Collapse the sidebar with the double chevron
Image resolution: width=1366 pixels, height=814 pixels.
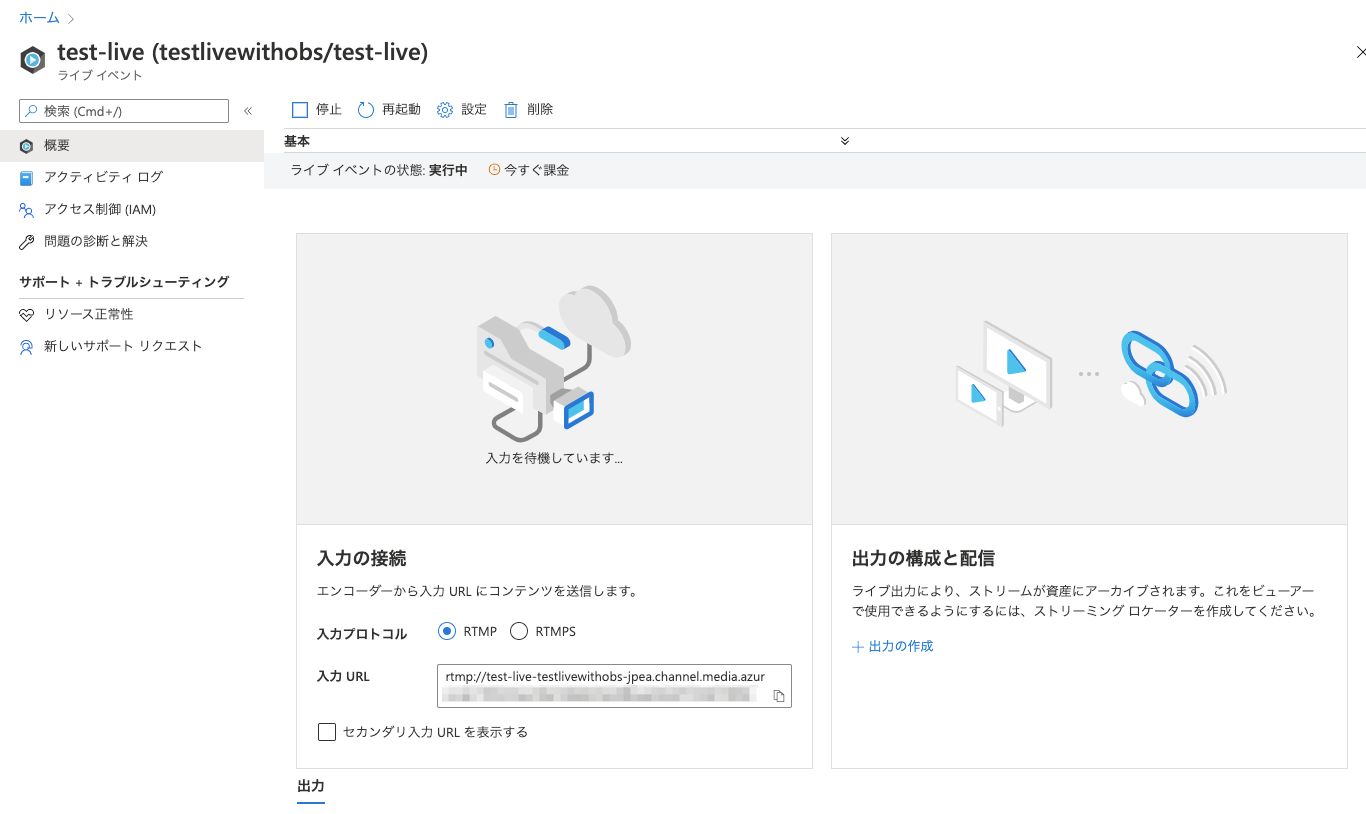pos(248,111)
